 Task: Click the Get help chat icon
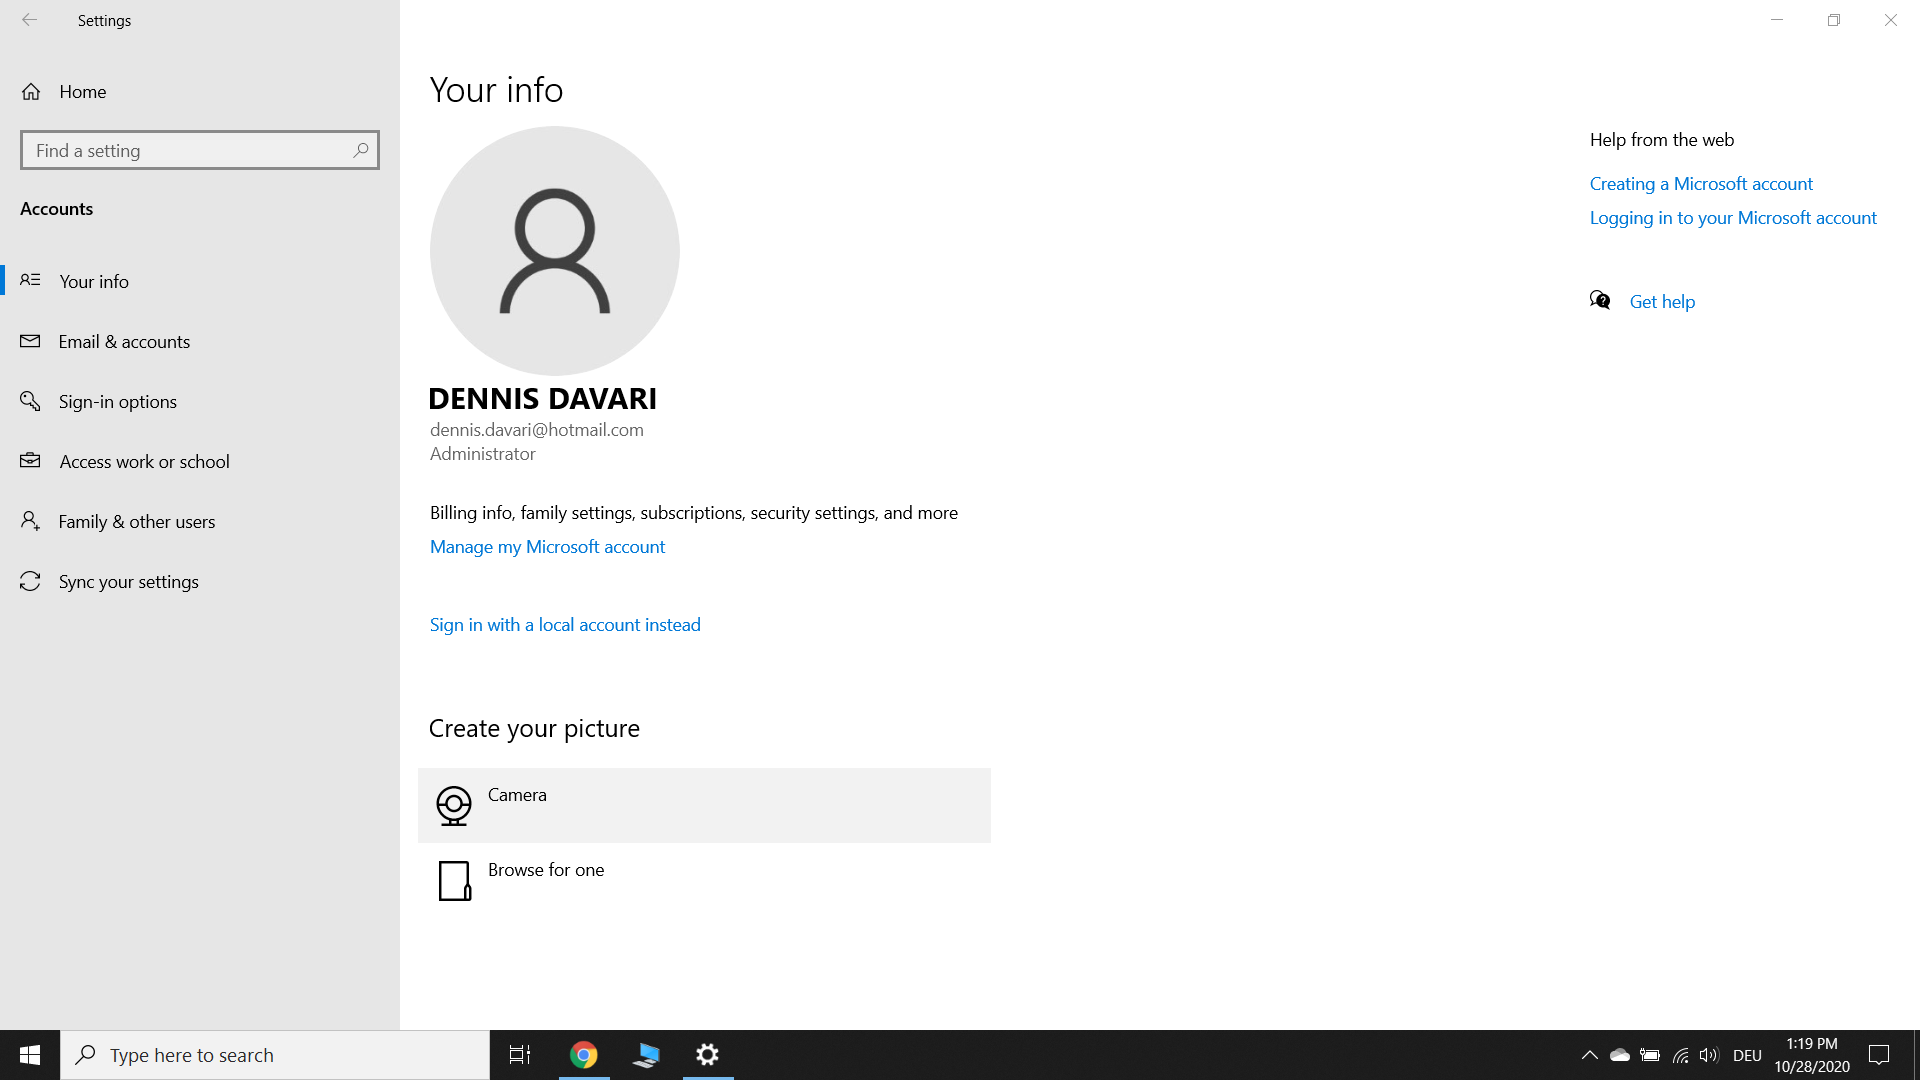click(x=1600, y=301)
